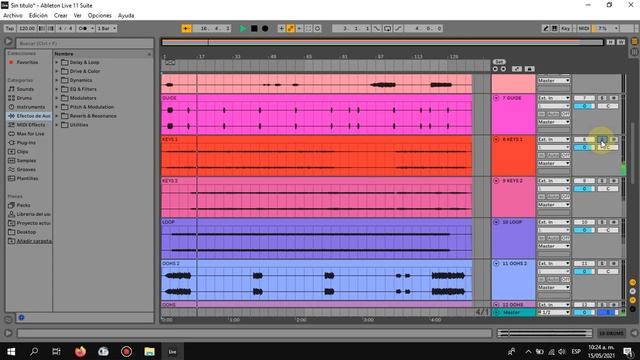
Task: Toggle the Follow playback button
Action: click(x=186, y=28)
